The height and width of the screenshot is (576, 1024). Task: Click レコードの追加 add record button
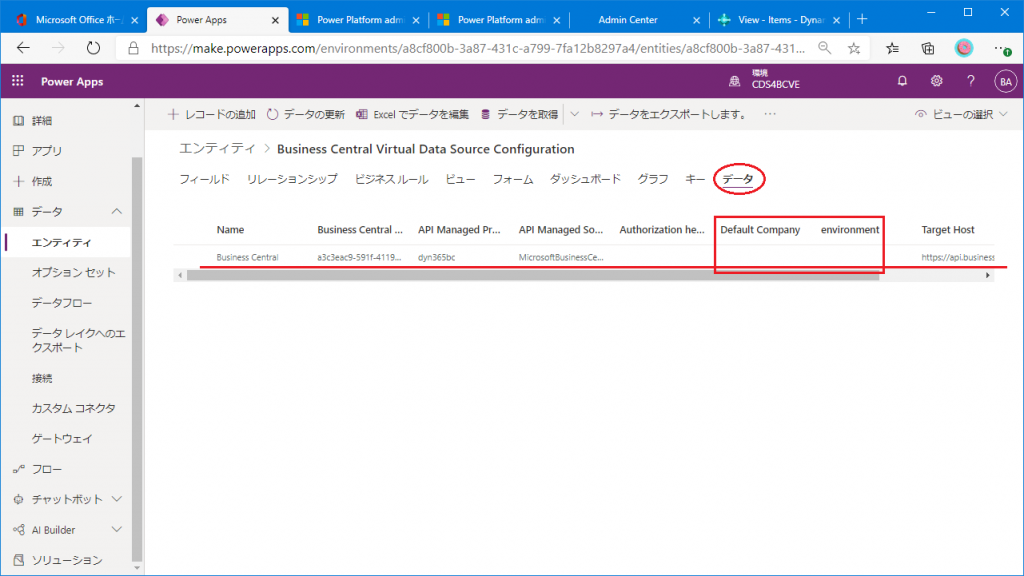coord(212,114)
